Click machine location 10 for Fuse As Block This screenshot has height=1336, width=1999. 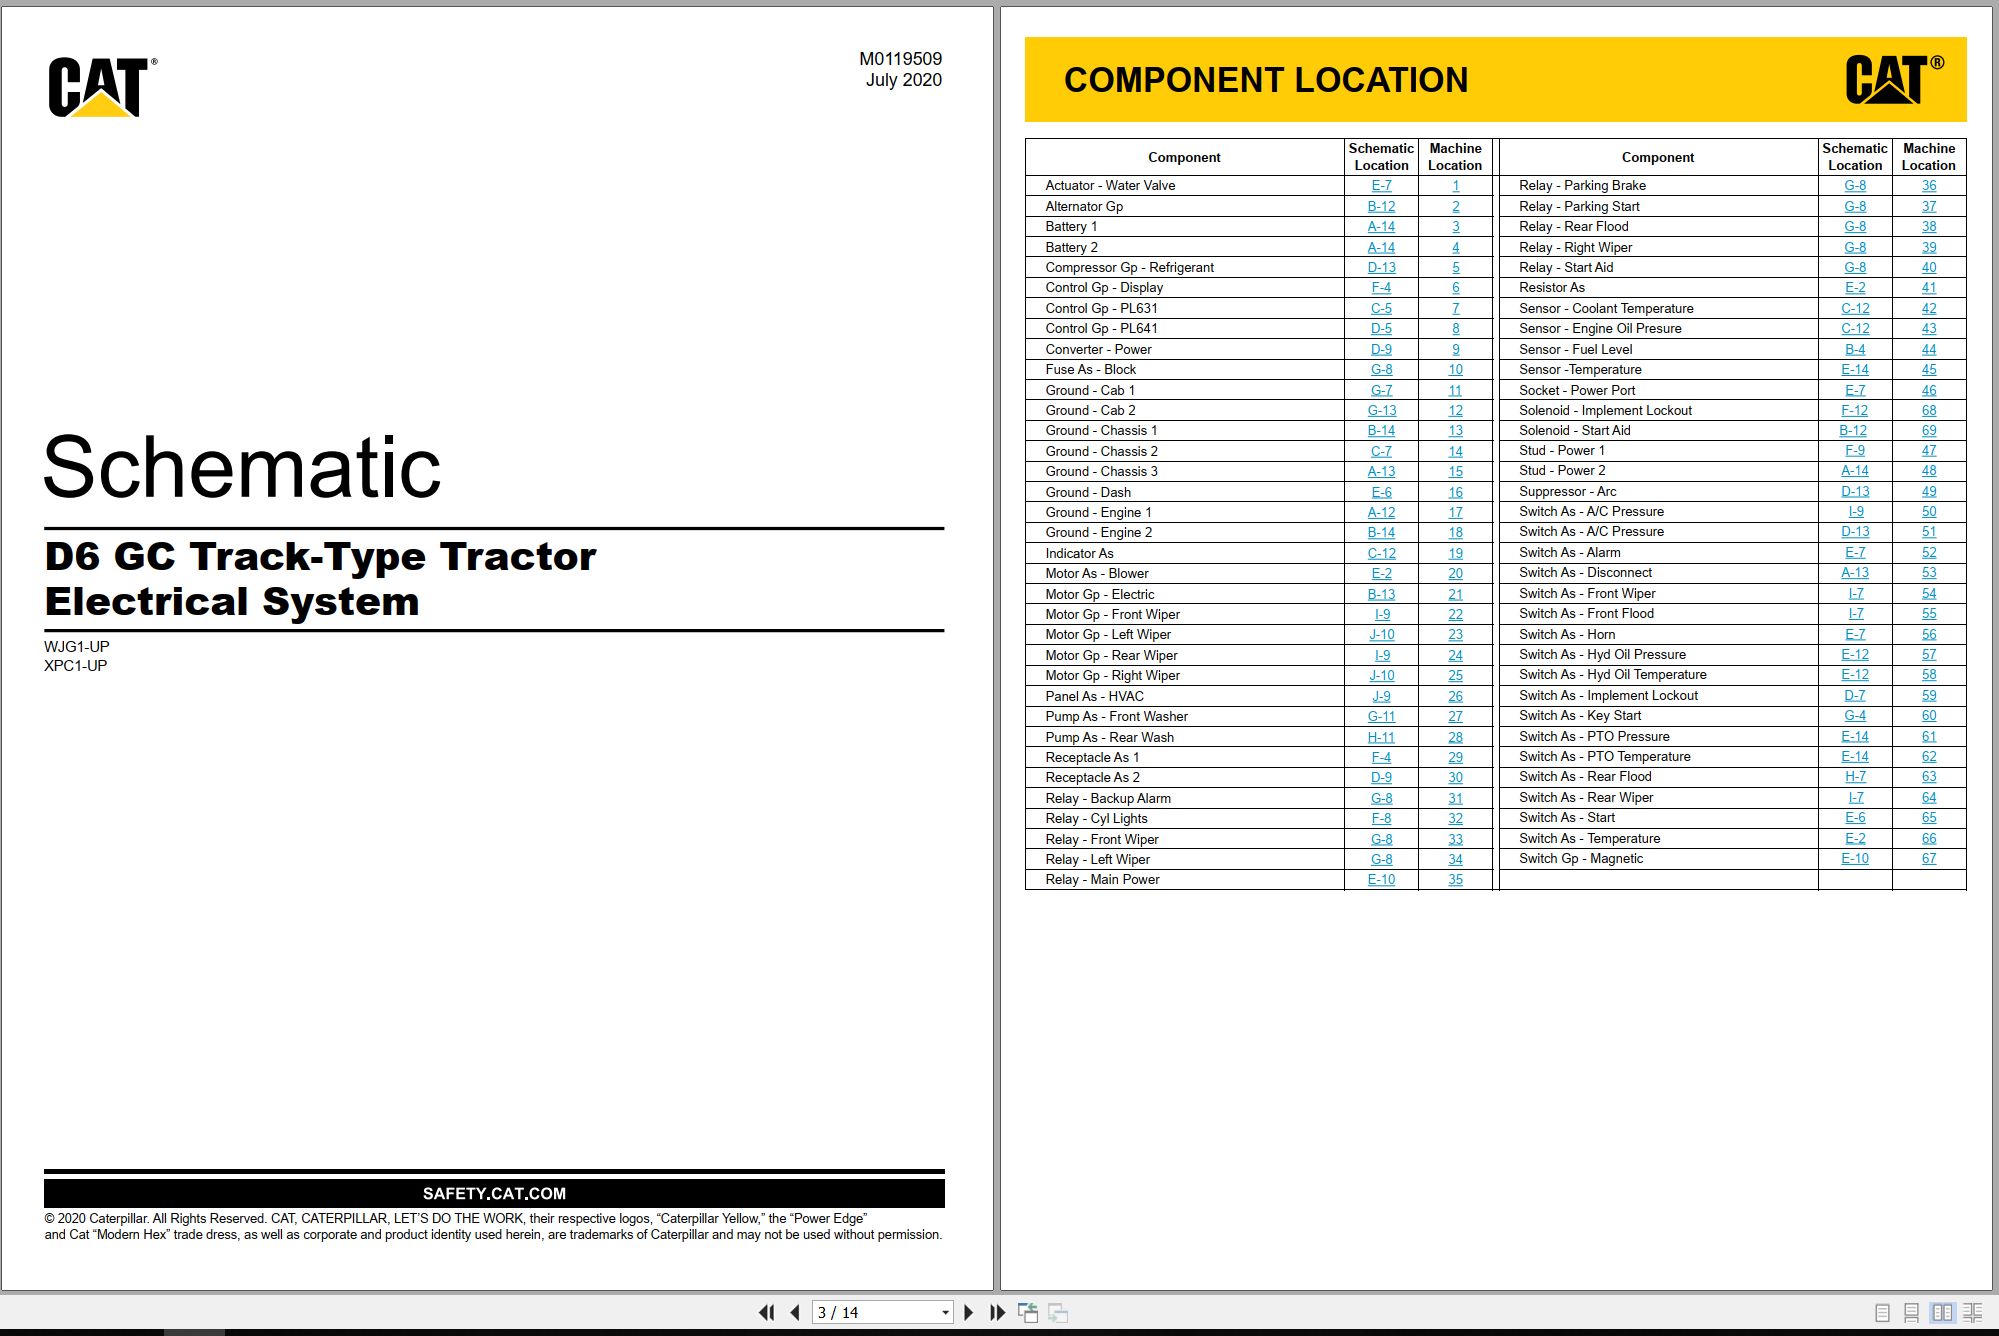pos(1455,370)
